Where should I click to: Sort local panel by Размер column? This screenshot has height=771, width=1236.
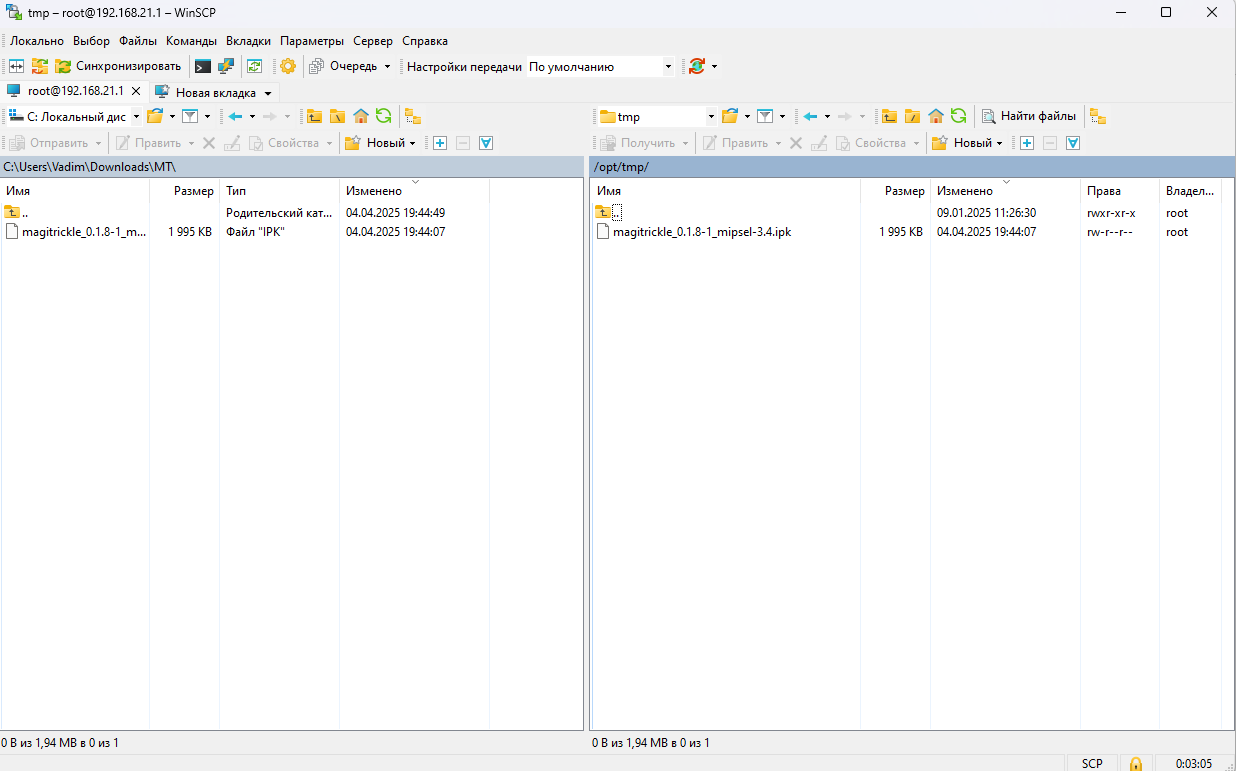point(184,190)
